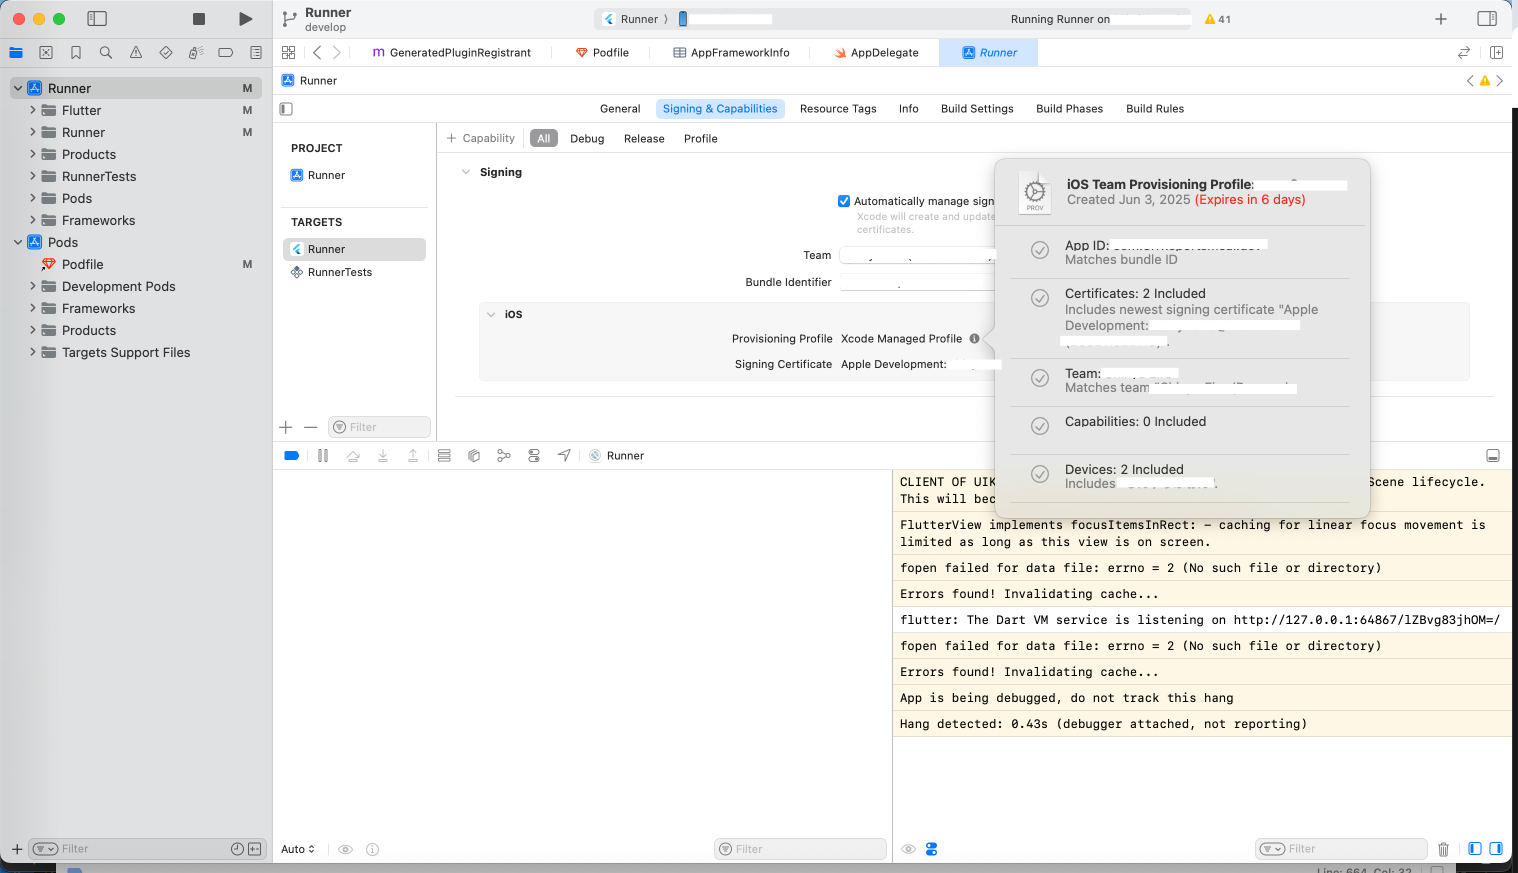Viewport: 1518px width, 873px height.
Task: Open the report navigator
Action: coord(256,52)
